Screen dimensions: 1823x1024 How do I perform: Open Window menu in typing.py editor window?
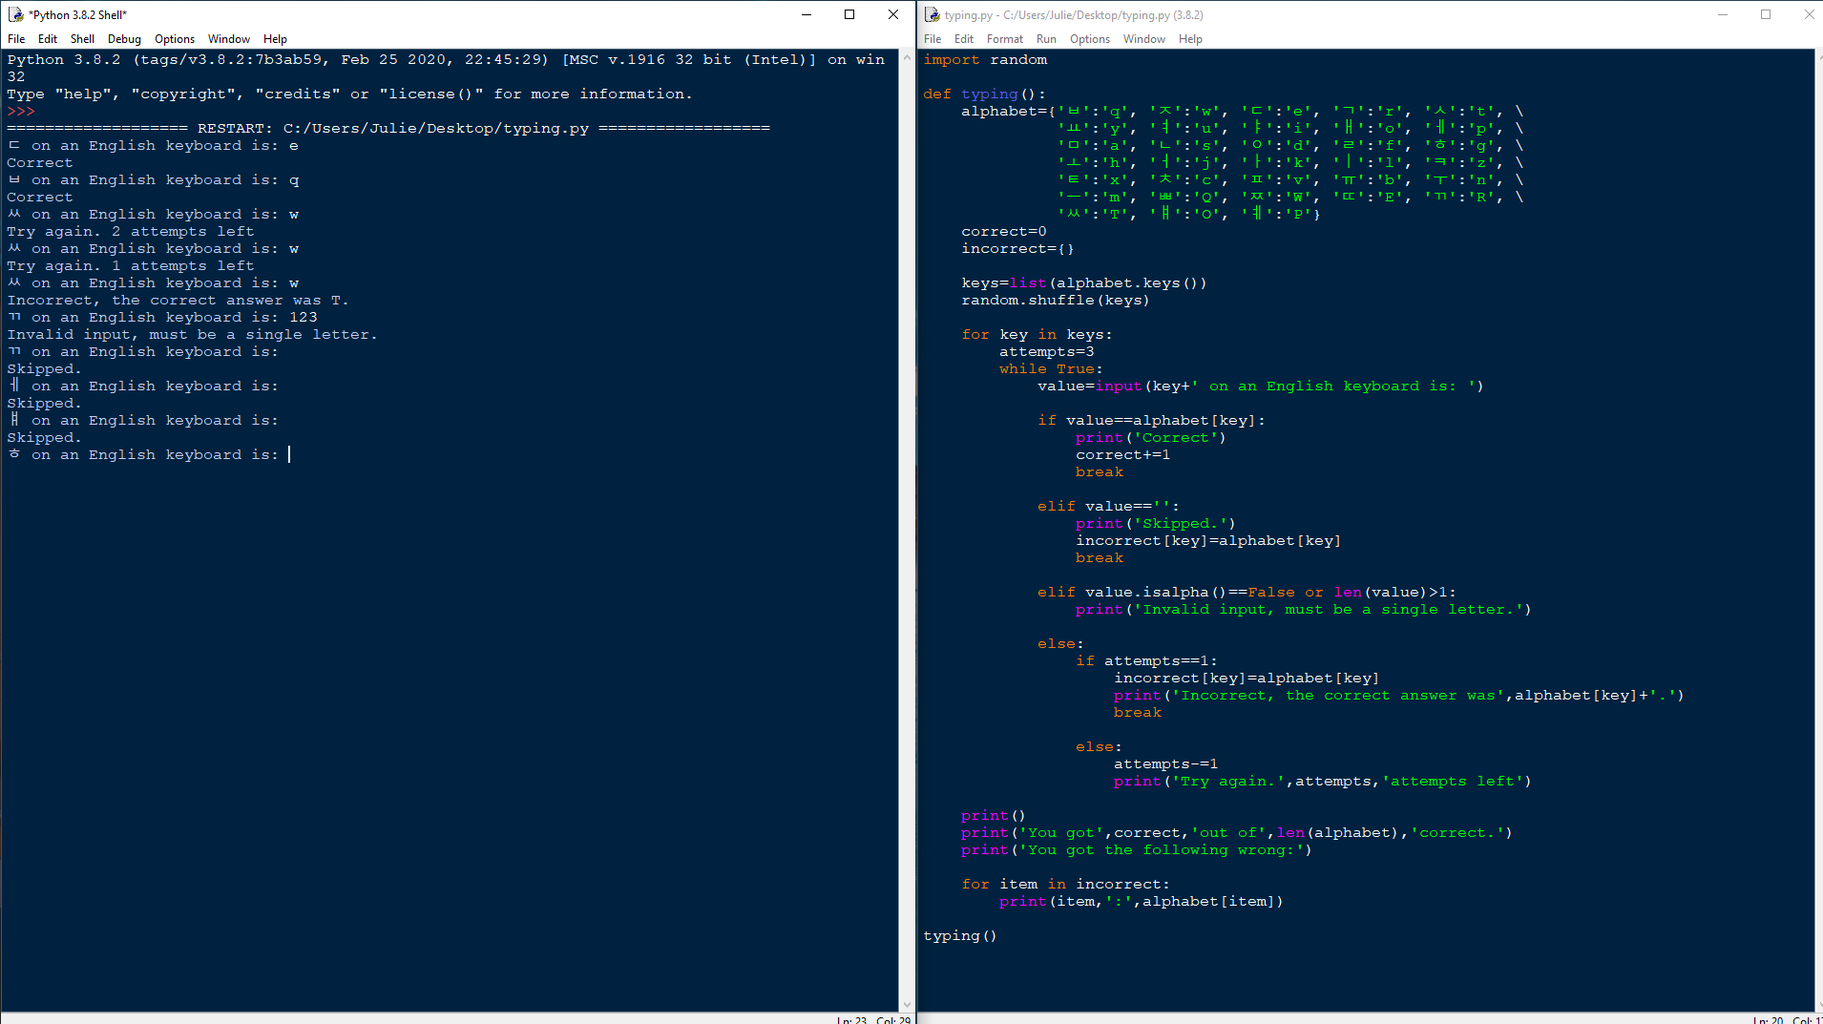coord(1144,39)
